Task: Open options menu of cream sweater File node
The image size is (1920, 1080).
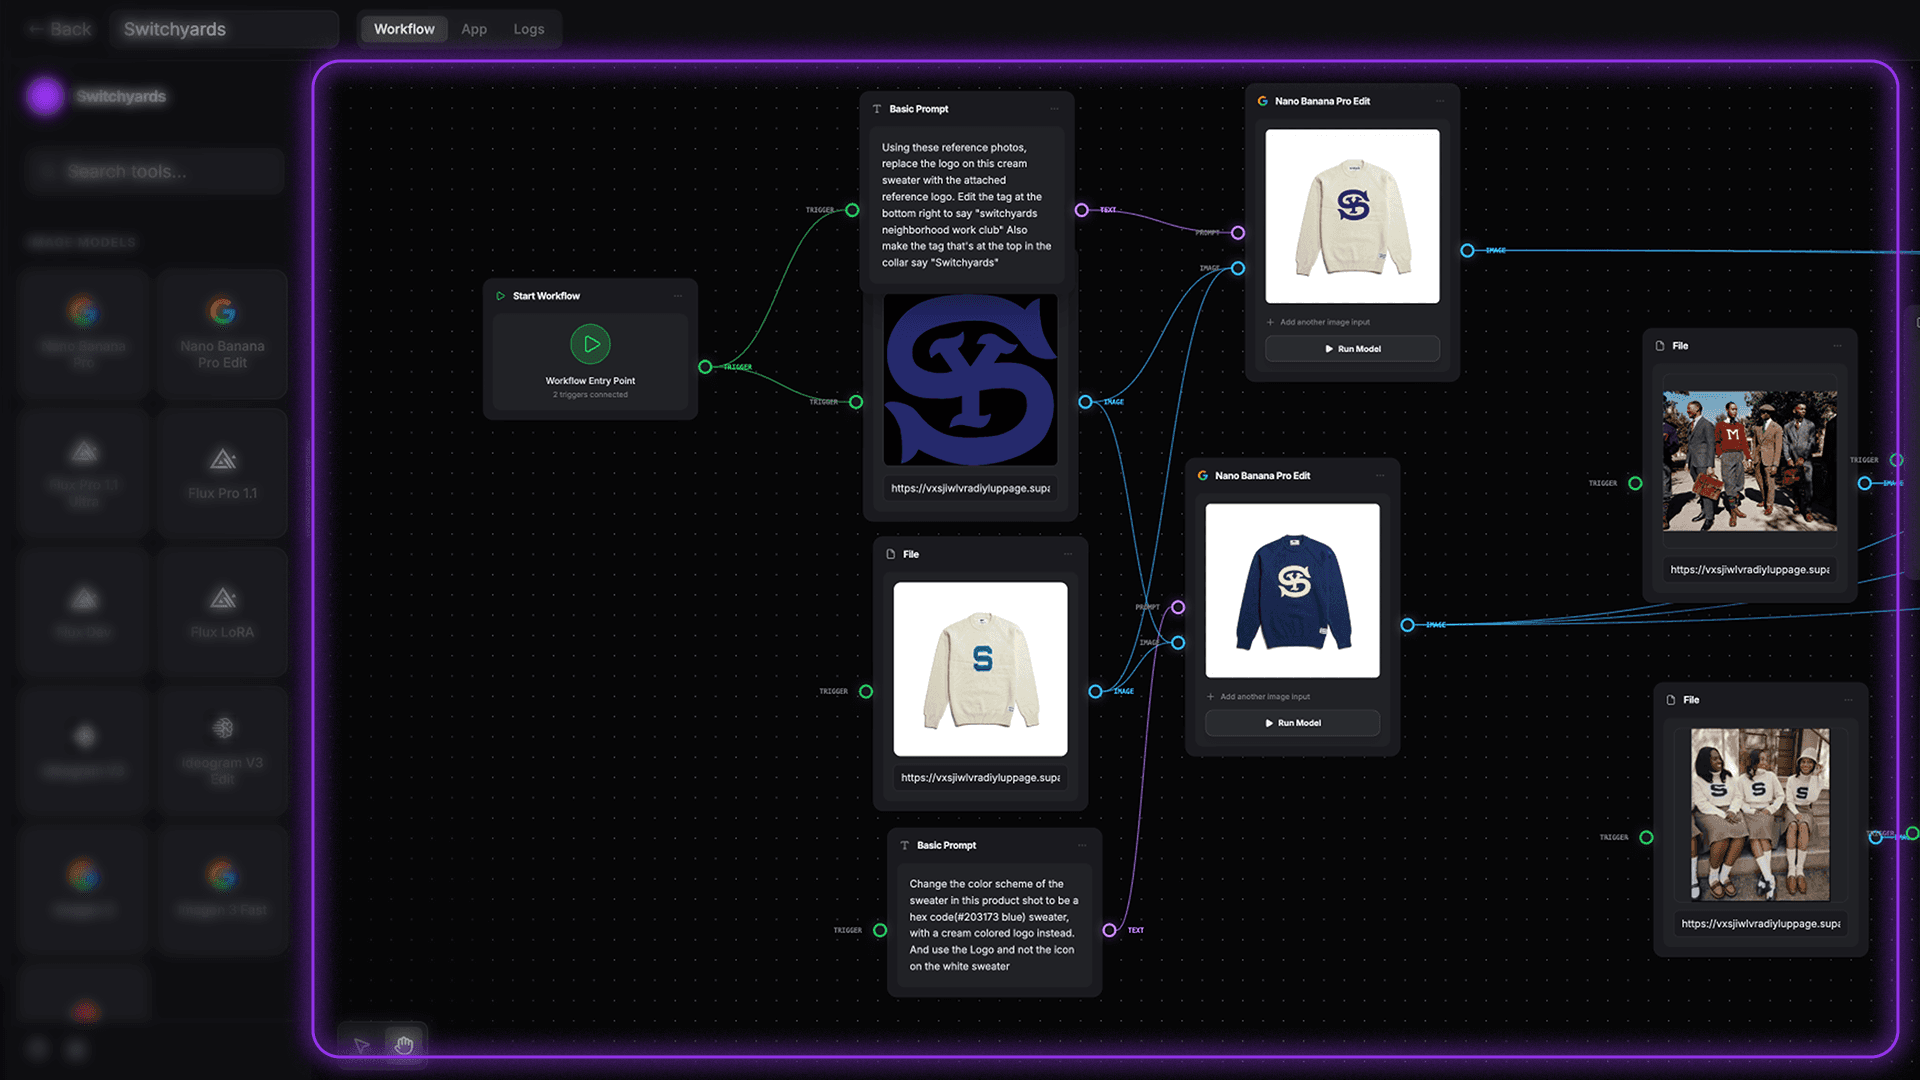Action: coord(1067,554)
